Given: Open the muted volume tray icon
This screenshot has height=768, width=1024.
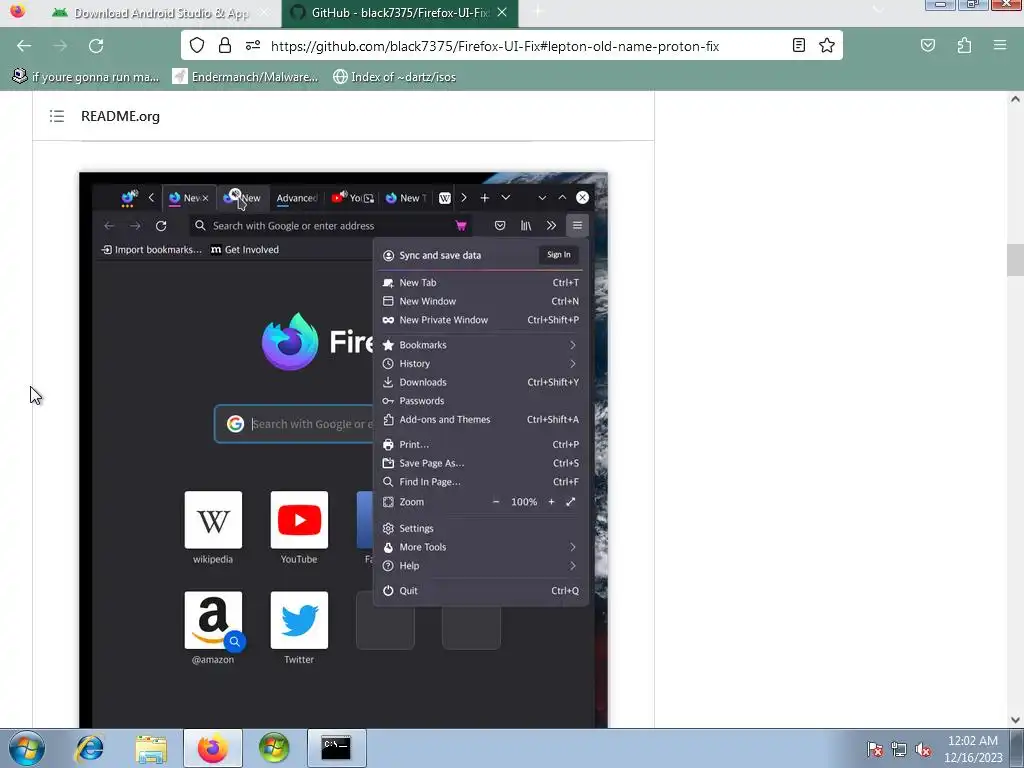Looking at the screenshot, I should pyautogui.click(x=923, y=749).
